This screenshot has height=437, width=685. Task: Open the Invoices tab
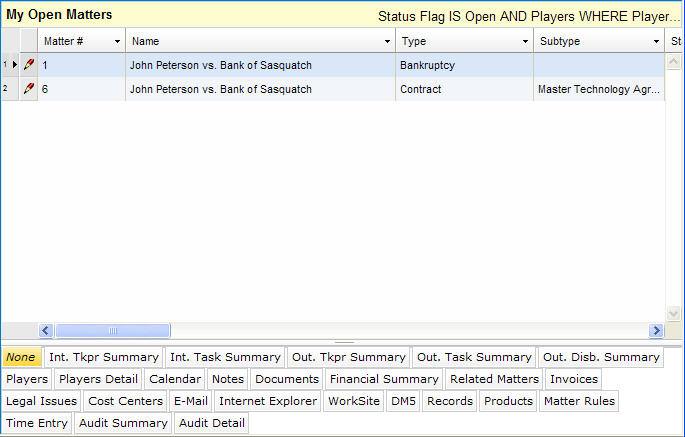574,379
